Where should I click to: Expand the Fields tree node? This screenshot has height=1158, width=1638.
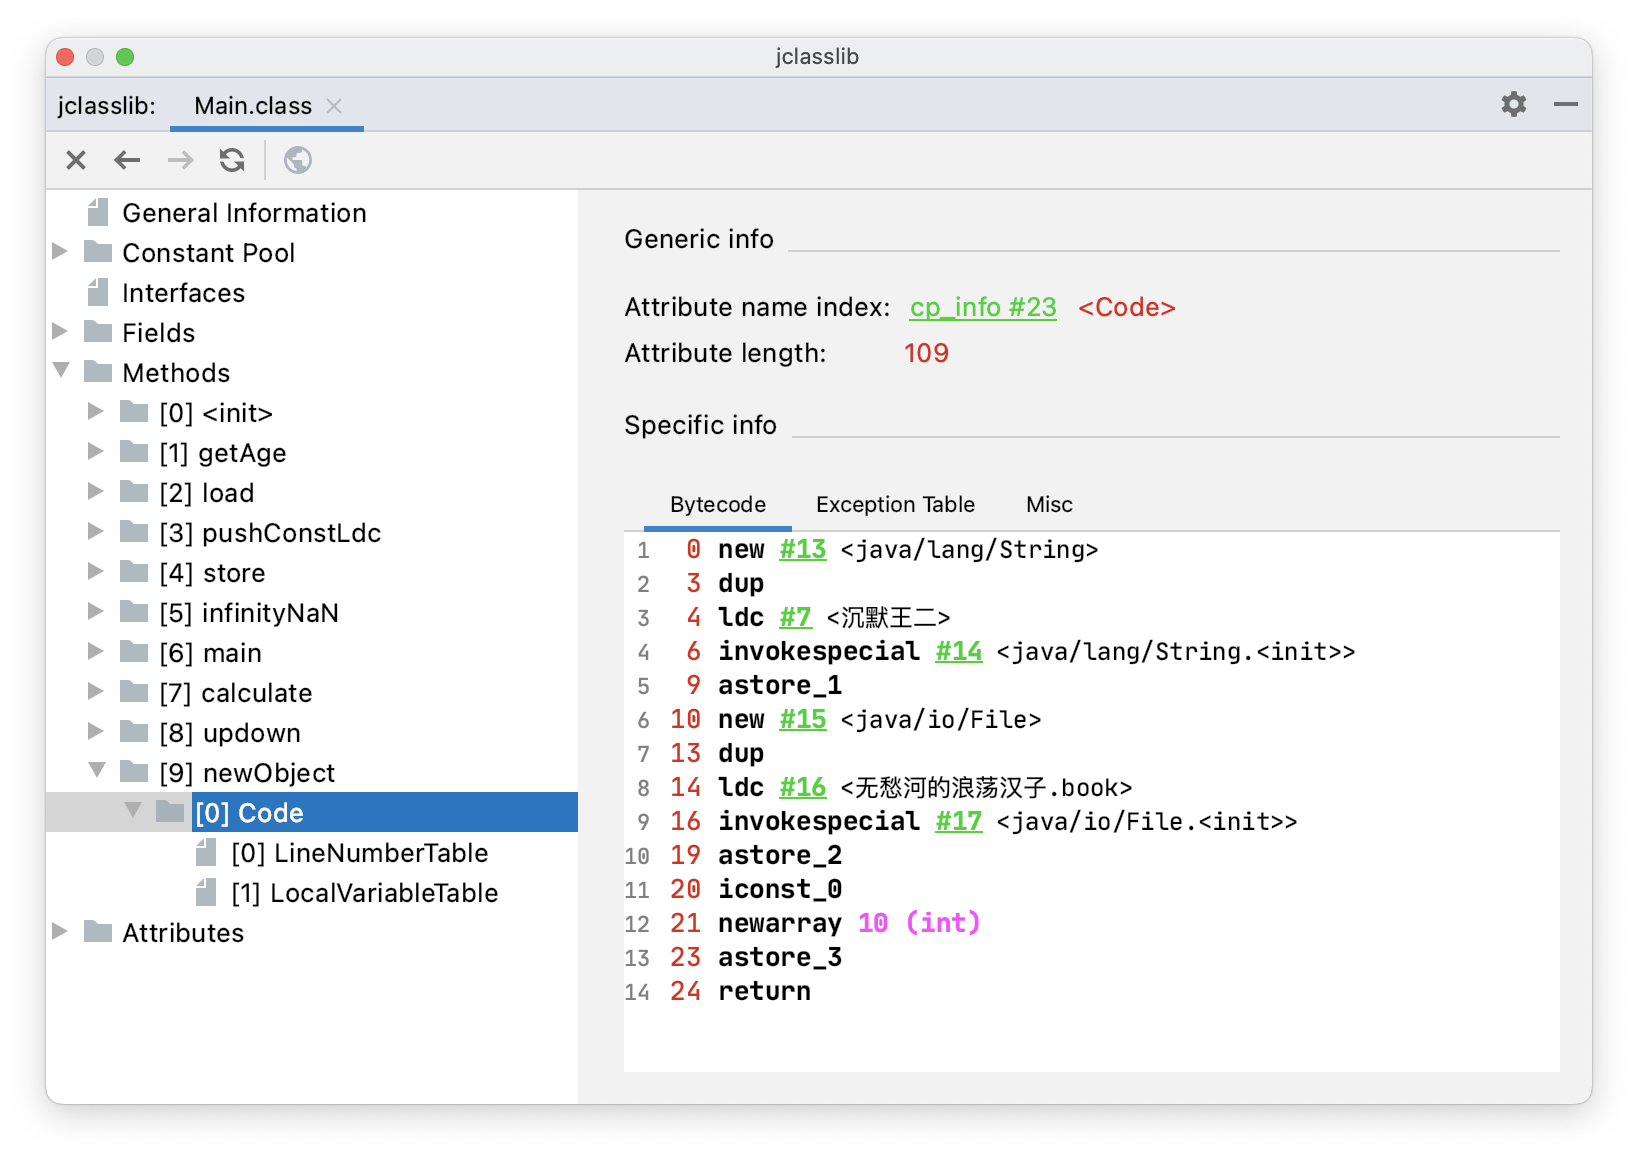60,332
